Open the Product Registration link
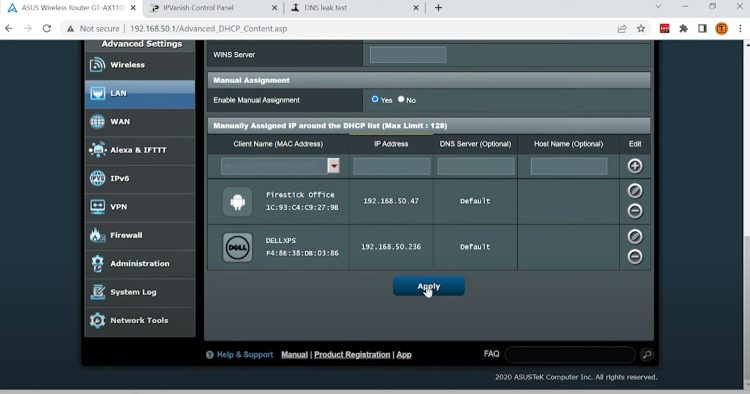The image size is (750, 394). click(x=352, y=354)
